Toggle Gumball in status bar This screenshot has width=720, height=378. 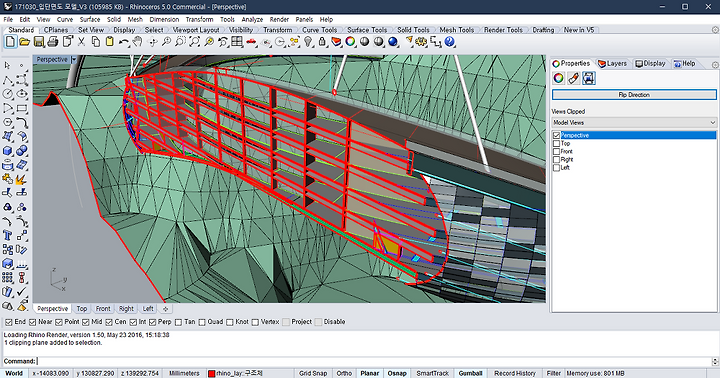click(x=470, y=373)
